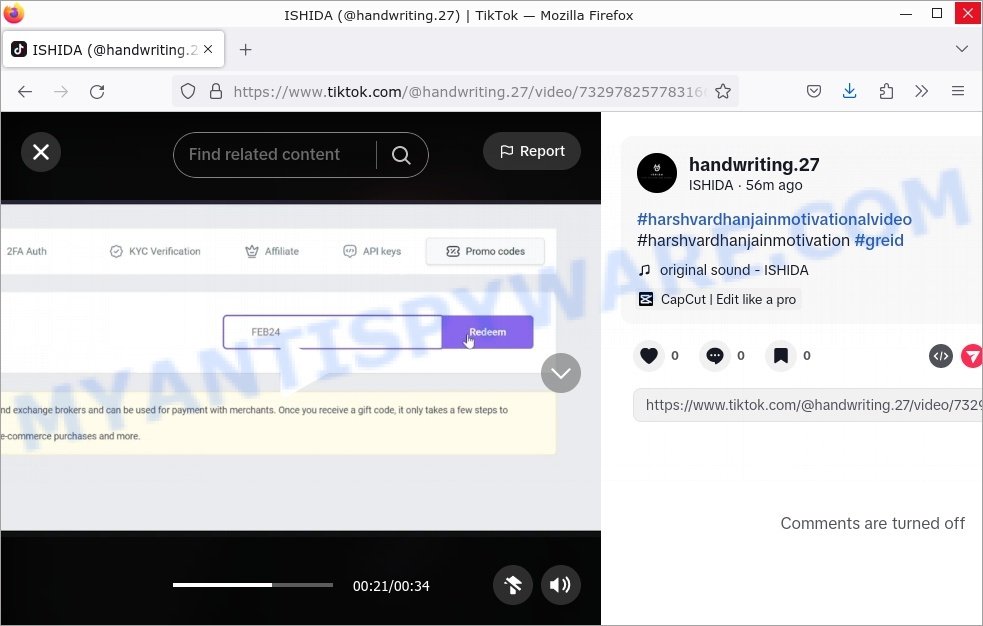Click the Report flag button
983x626 pixels.
click(532, 151)
